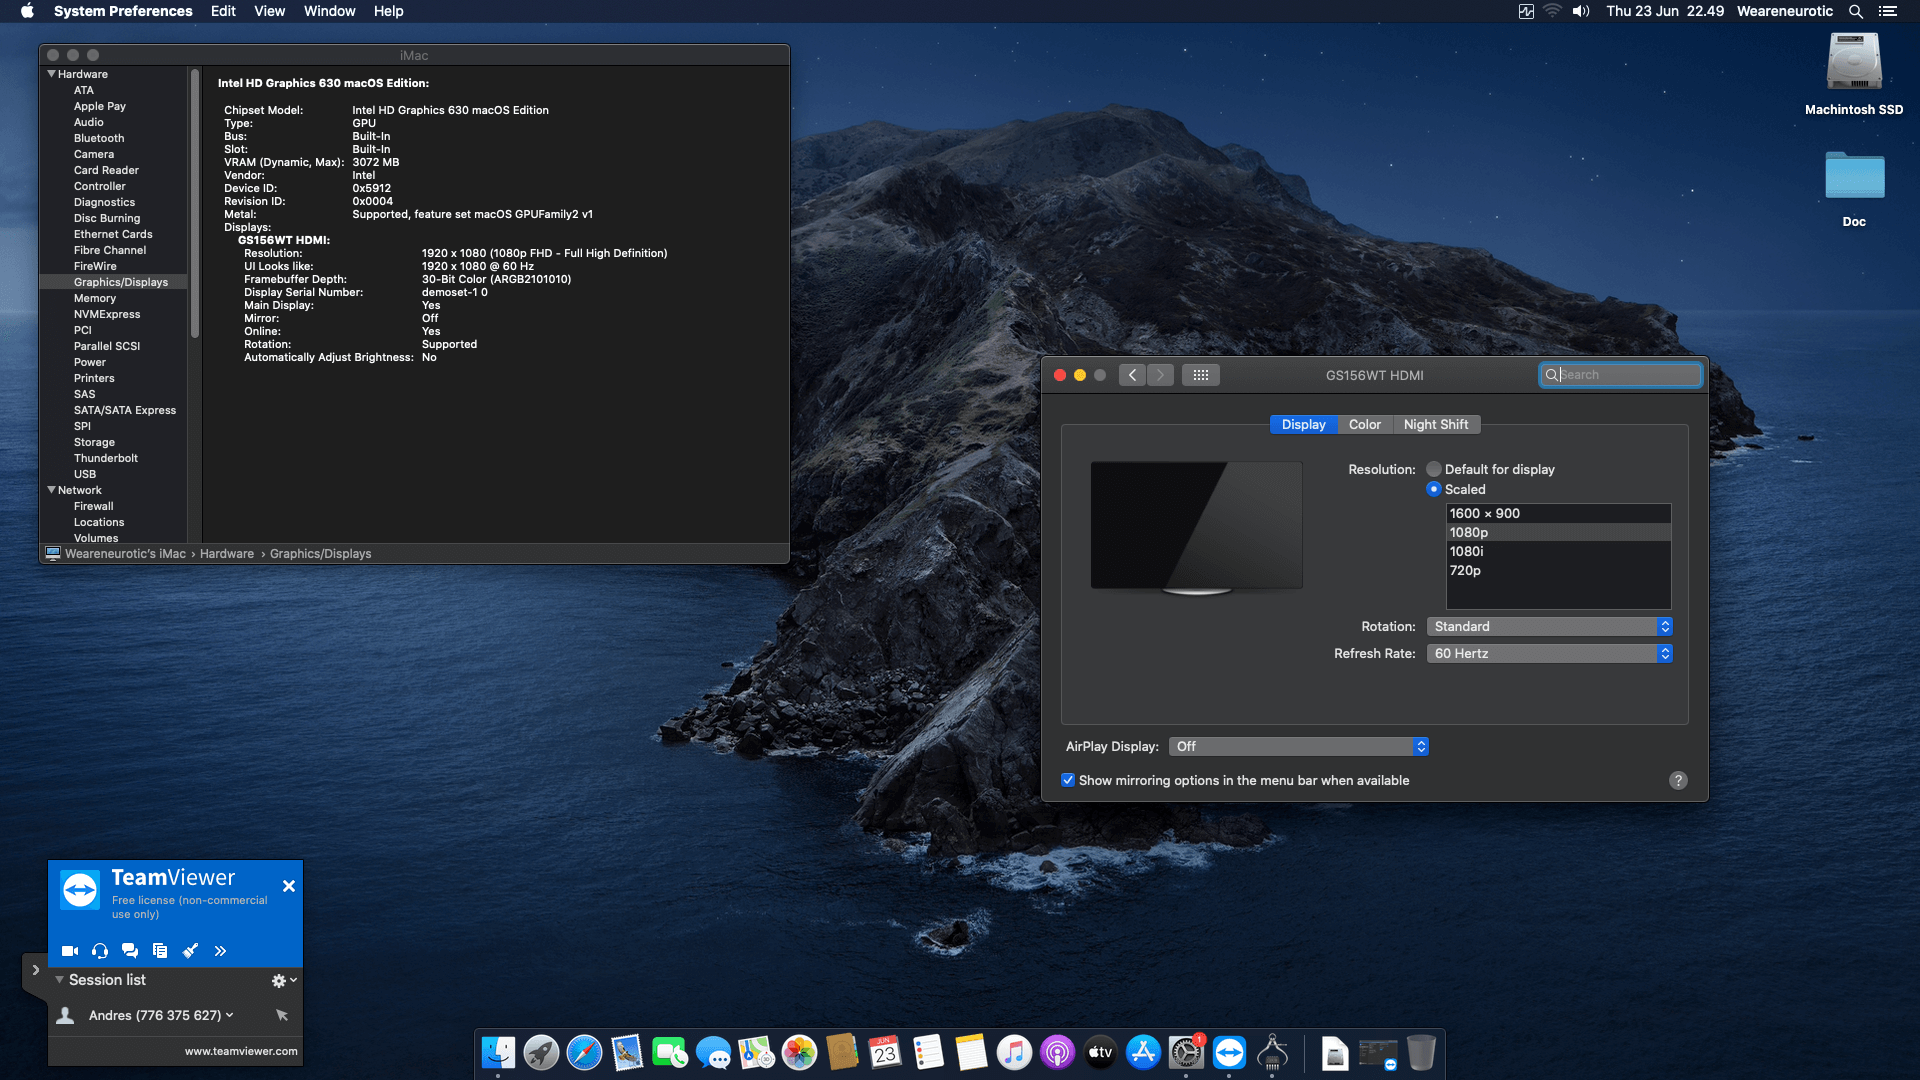Screen dimensions: 1920x1080
Task: Open TeamViewer chat bubbles icon
Action: tap(130, 951)
